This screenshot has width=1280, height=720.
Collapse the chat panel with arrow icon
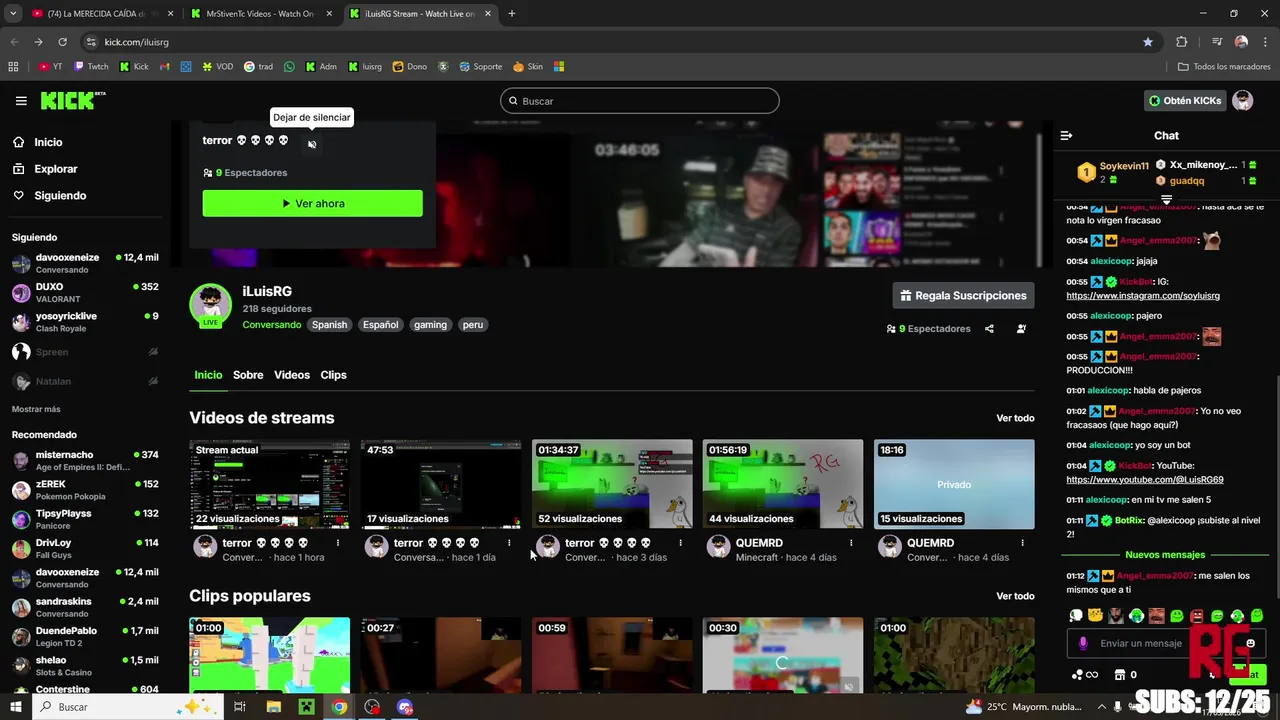point(1066,135)
